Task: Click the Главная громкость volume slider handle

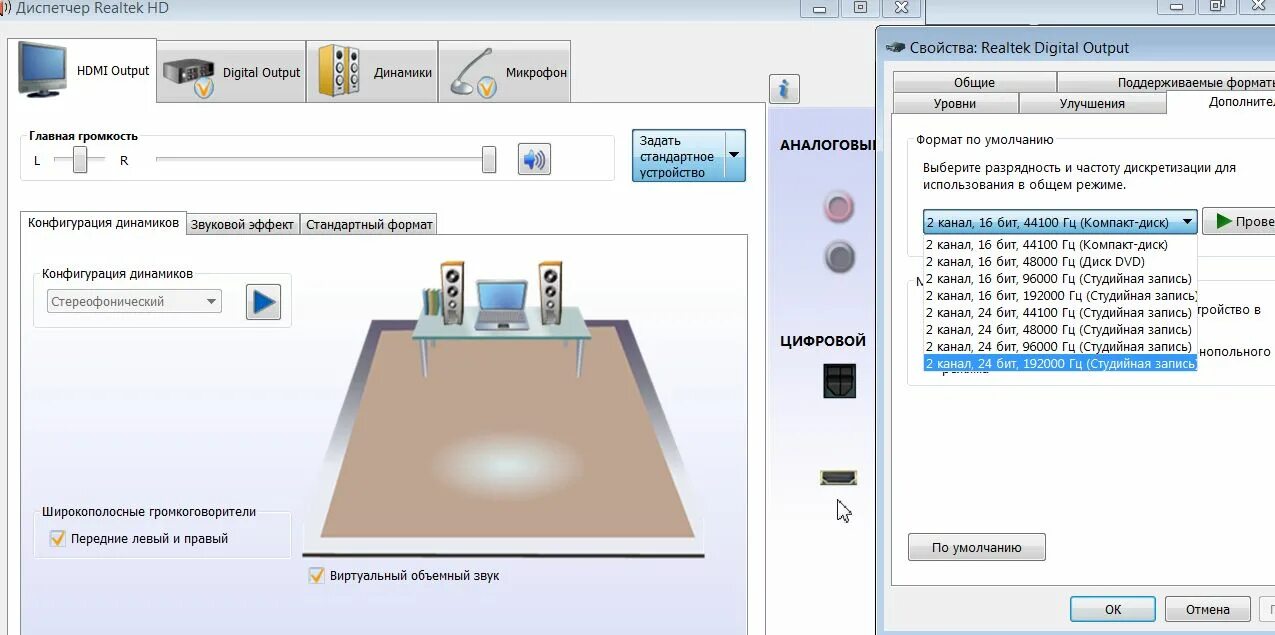Action: pyautogui.click(x=489, y=159)
